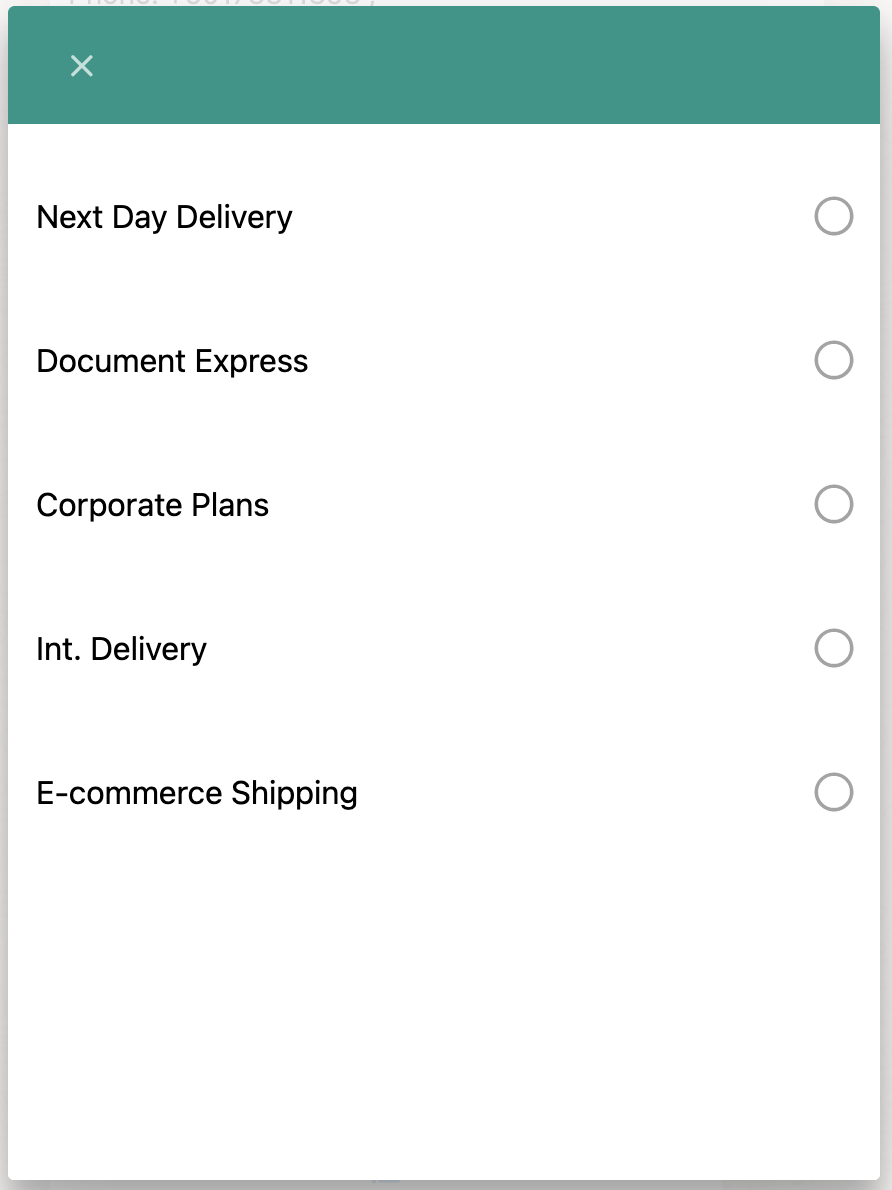Click the word "Next" in Next Day Delivery
This screenshot has height=1190, width=892.
coord(70,217)
